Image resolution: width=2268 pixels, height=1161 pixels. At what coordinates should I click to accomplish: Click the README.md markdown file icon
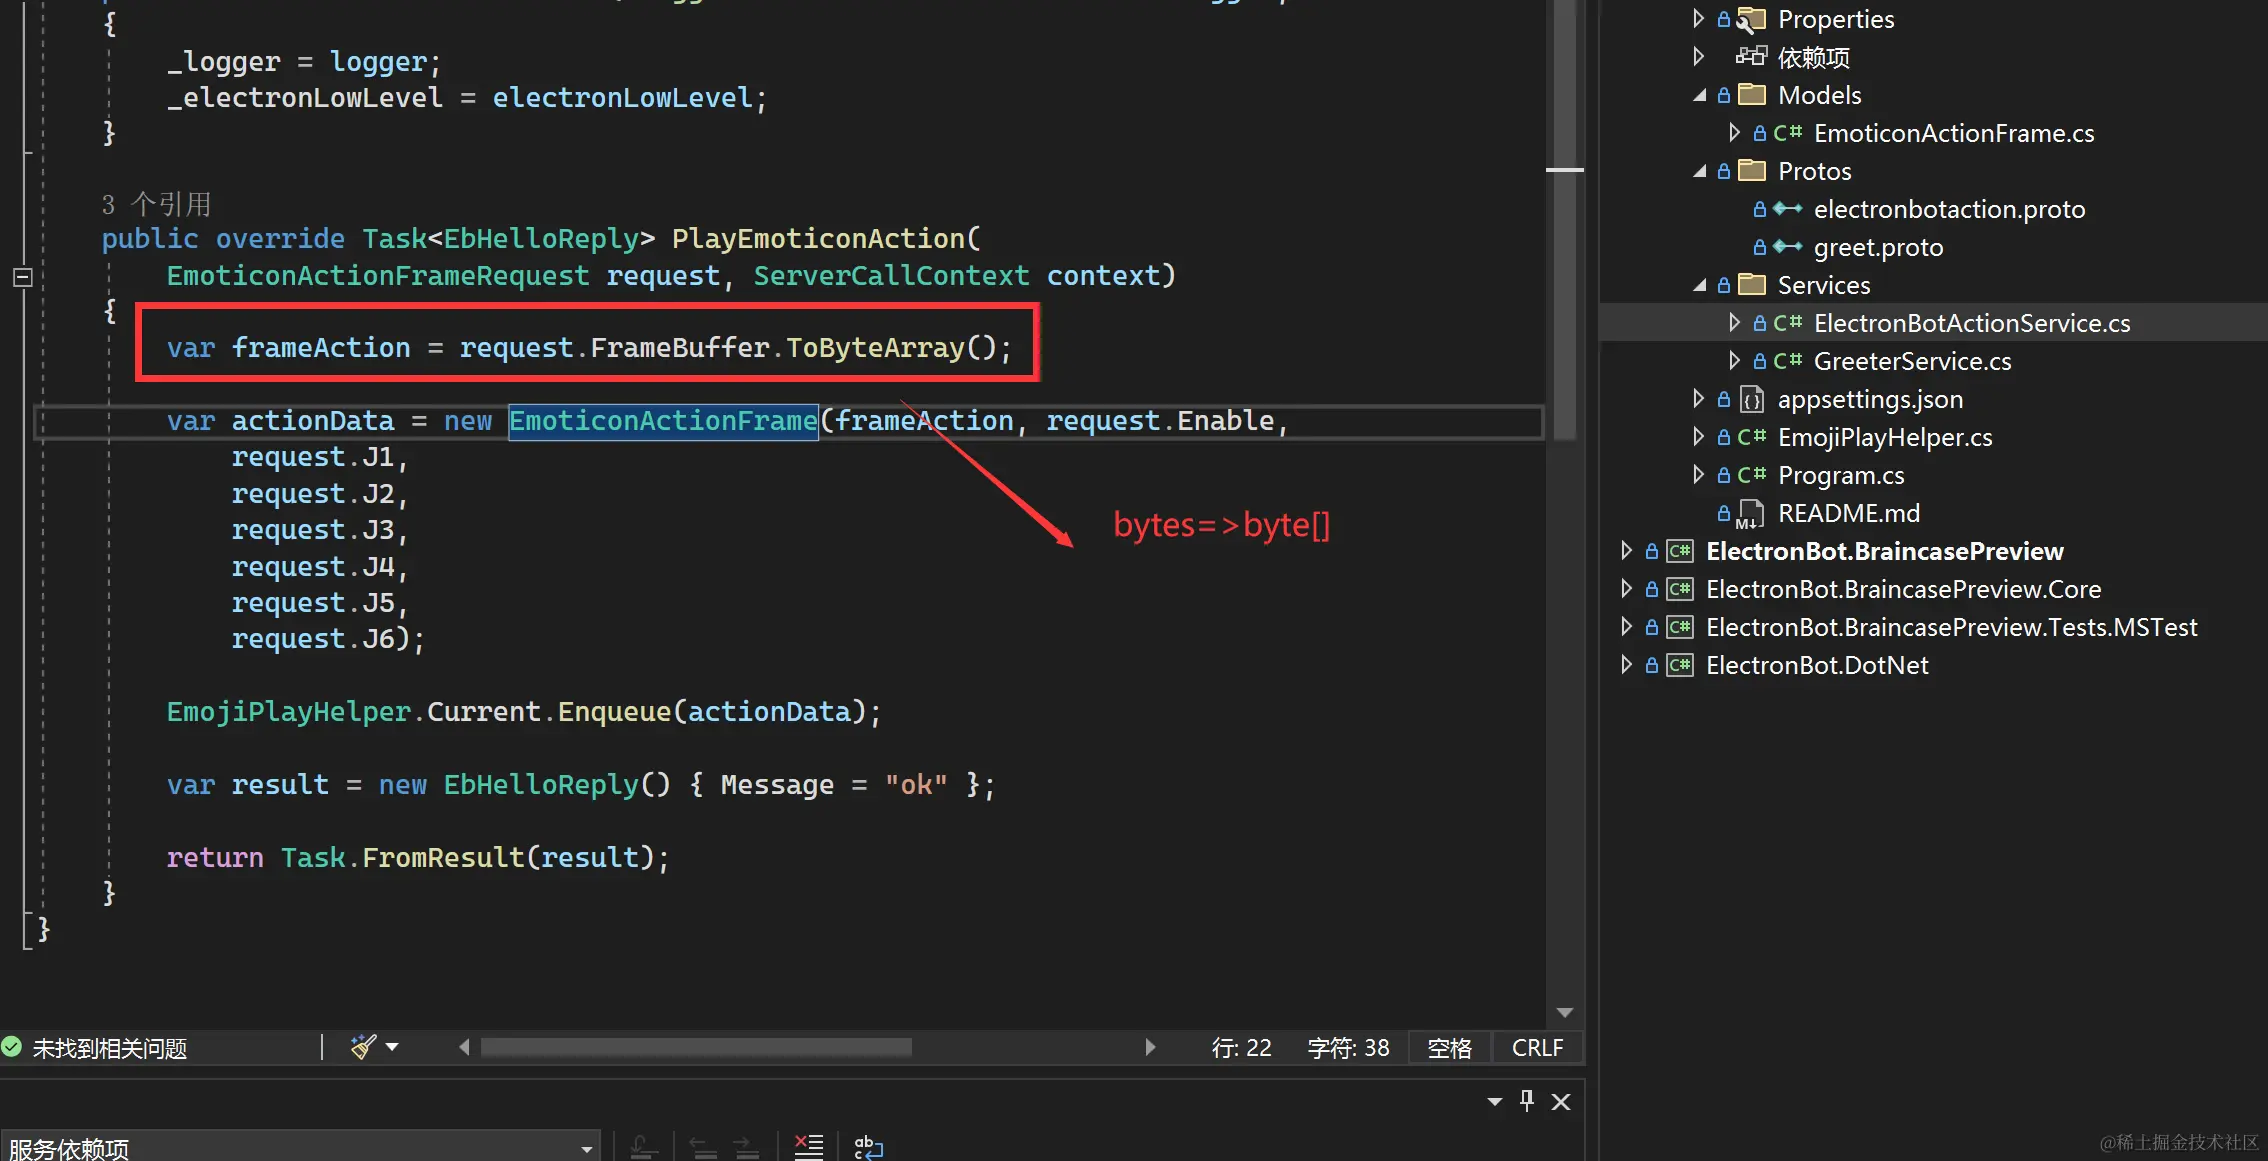click(x=1750, y=514)
